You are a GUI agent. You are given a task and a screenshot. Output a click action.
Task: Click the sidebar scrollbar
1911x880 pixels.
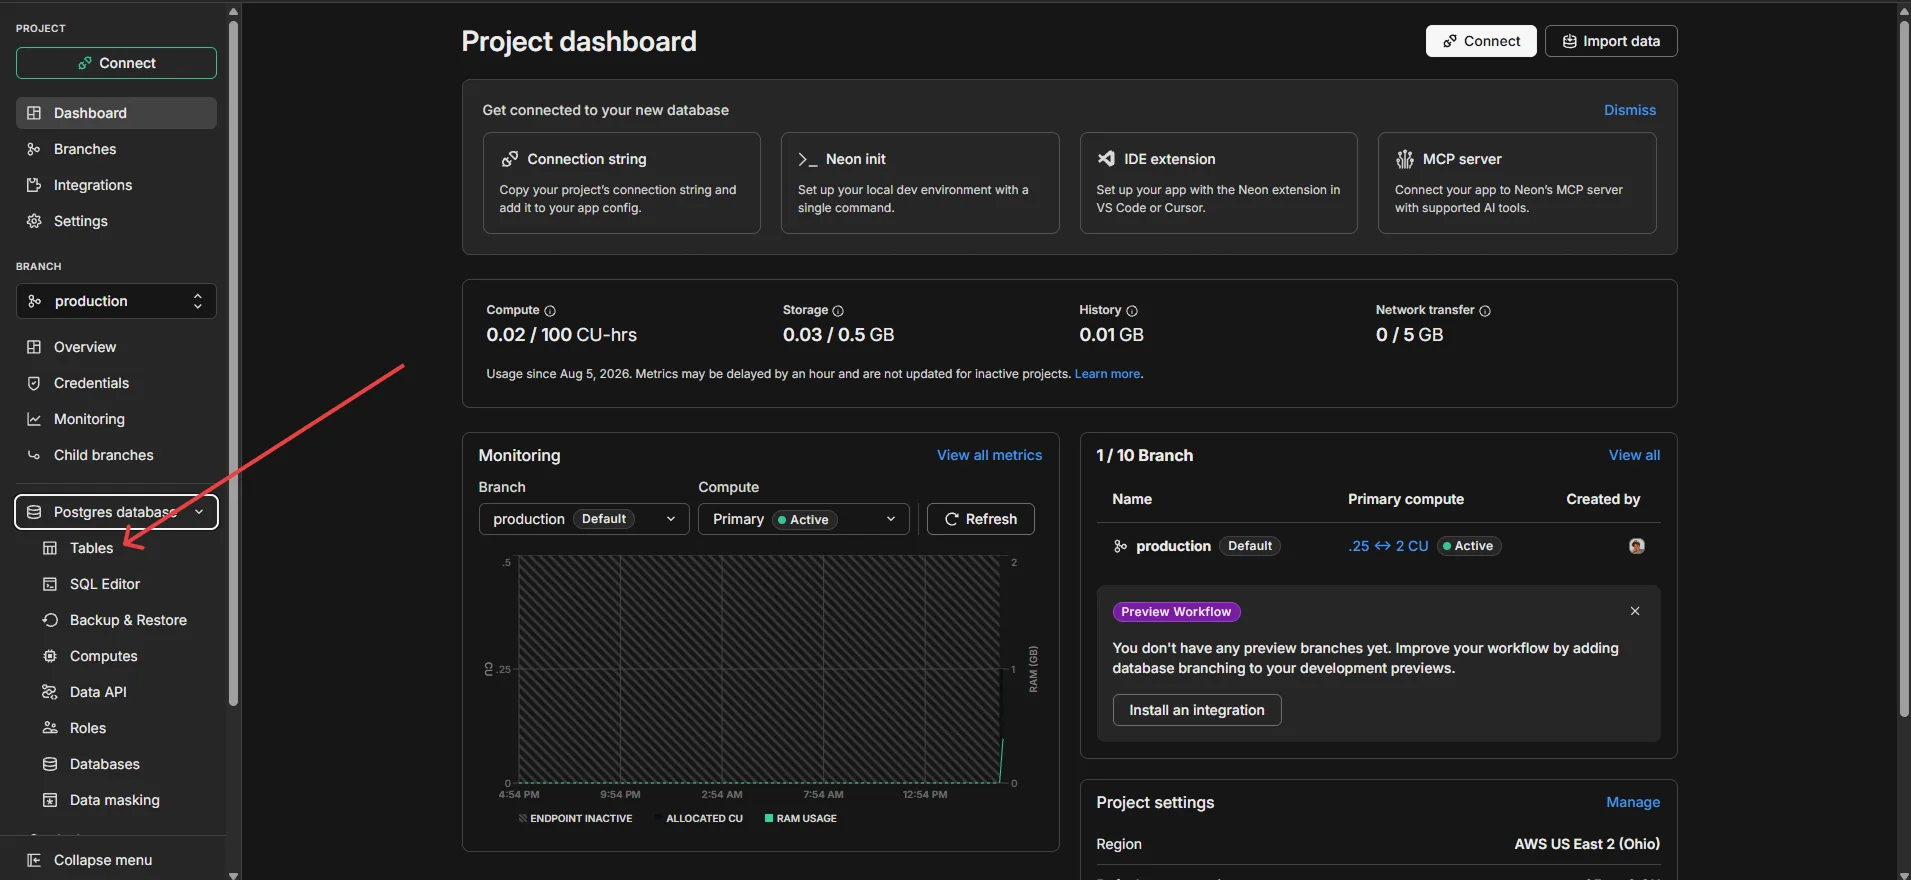(233, 362)
